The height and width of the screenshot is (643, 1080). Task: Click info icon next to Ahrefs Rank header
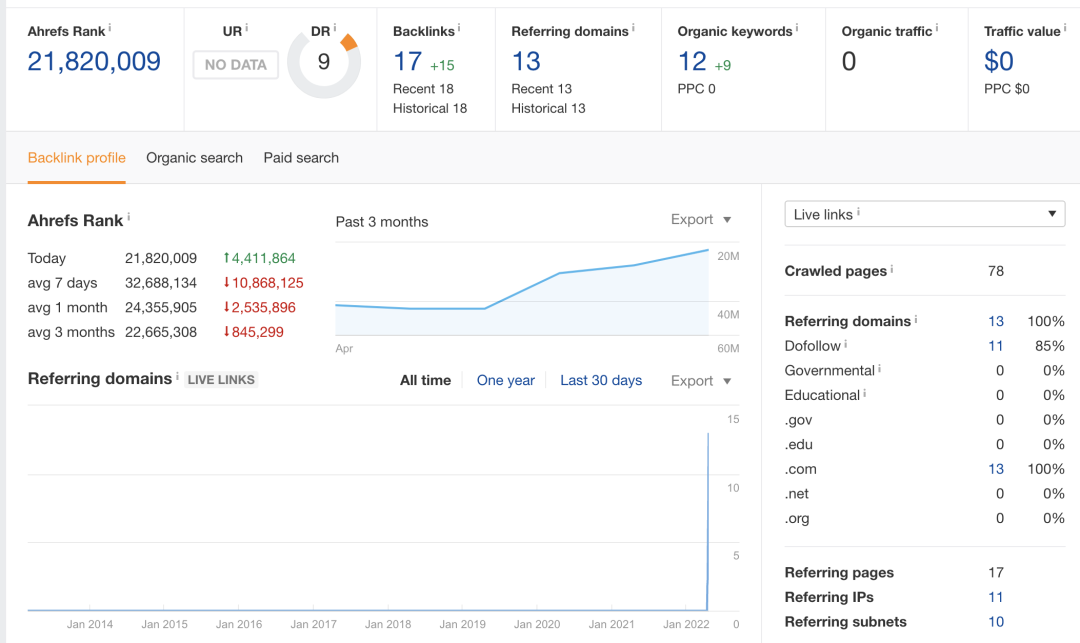109,28
